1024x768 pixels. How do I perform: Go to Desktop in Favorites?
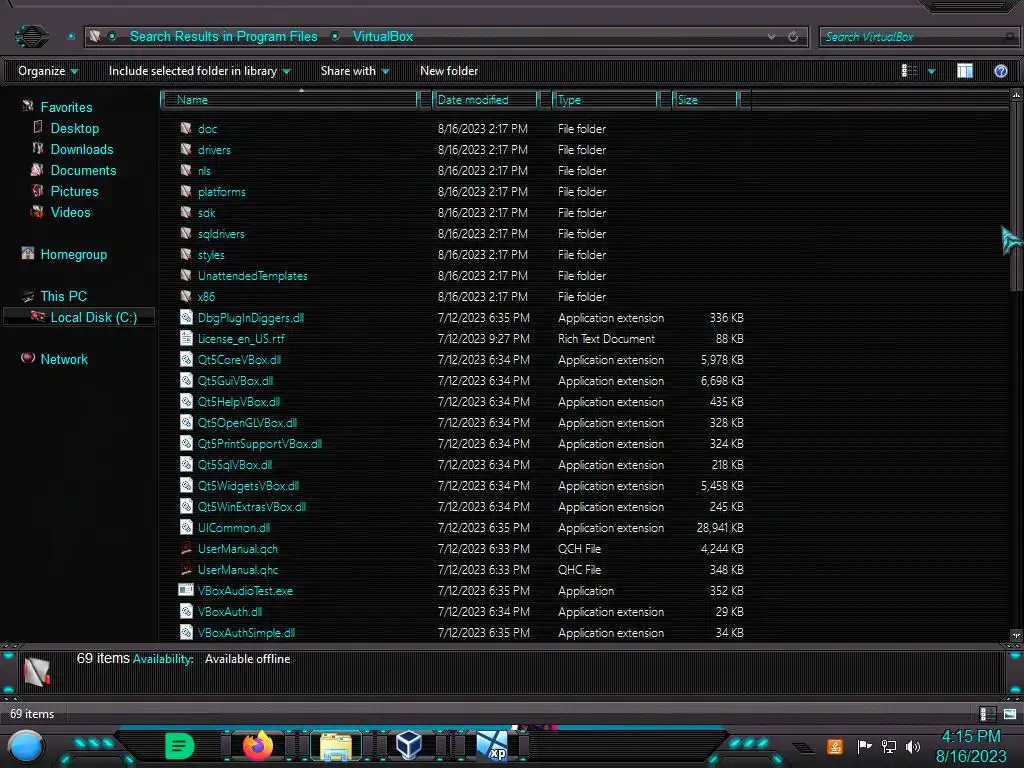click(74, 128)
